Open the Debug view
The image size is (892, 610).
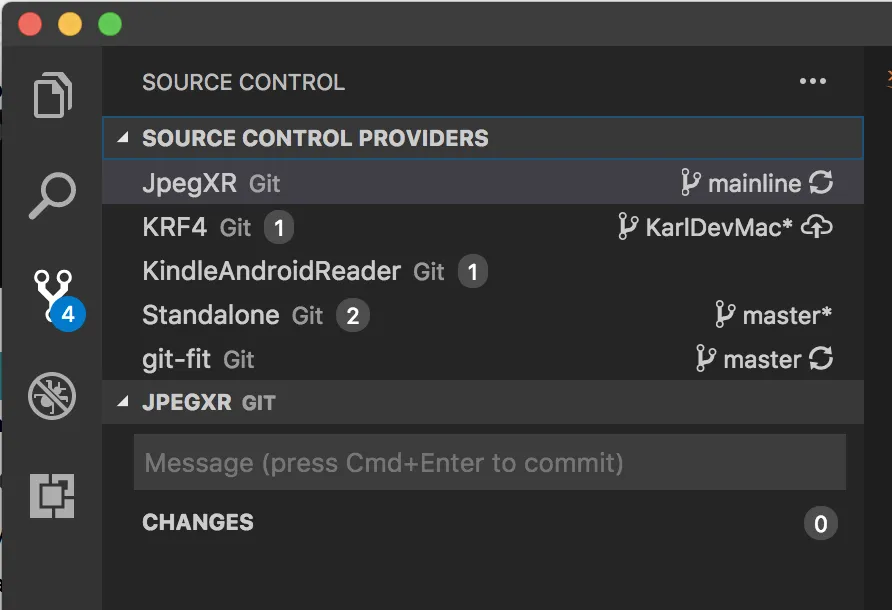point(52,395)
